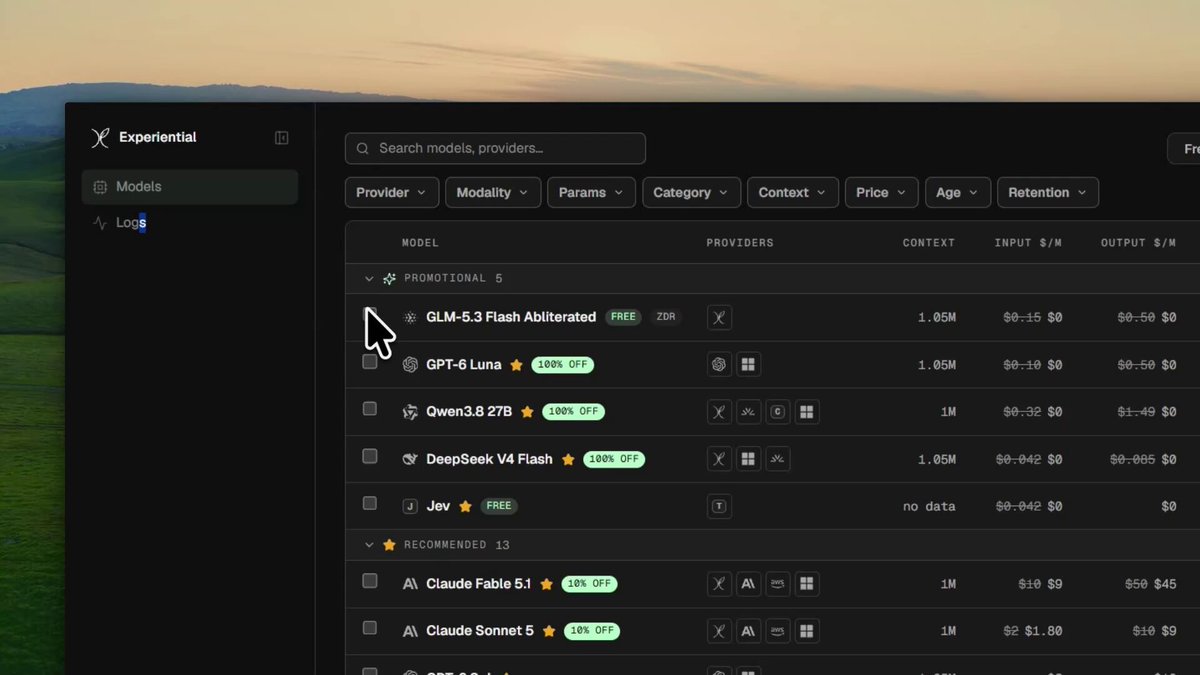Click the Experiential logo icon in the sidebar
The image size is (1200, 675).
point(100,138)
